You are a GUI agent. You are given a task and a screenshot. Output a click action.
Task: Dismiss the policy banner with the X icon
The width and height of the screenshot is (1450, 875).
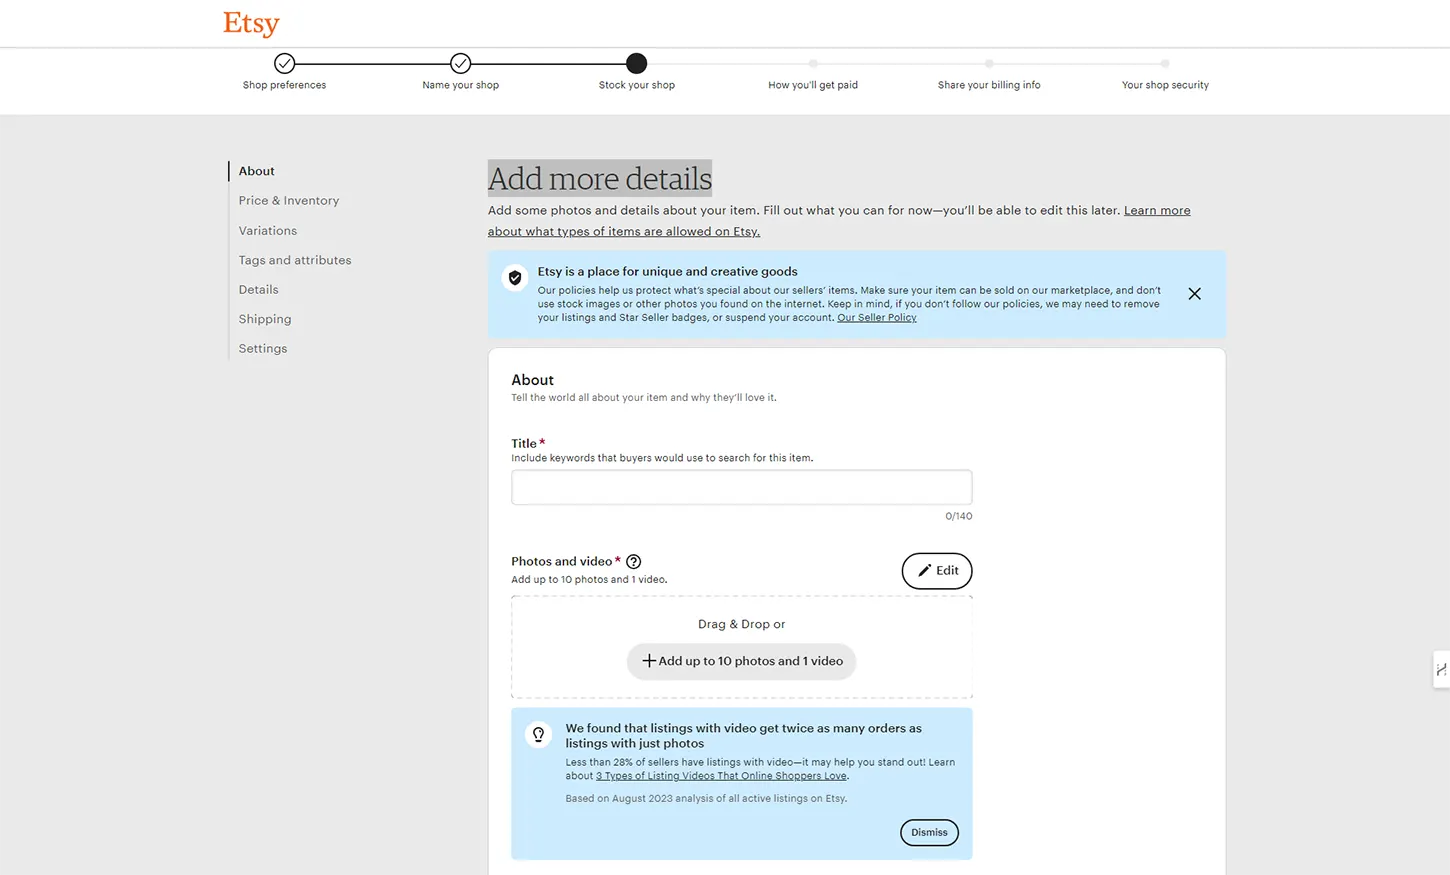pyautogui.click(x=1194, y=294)
